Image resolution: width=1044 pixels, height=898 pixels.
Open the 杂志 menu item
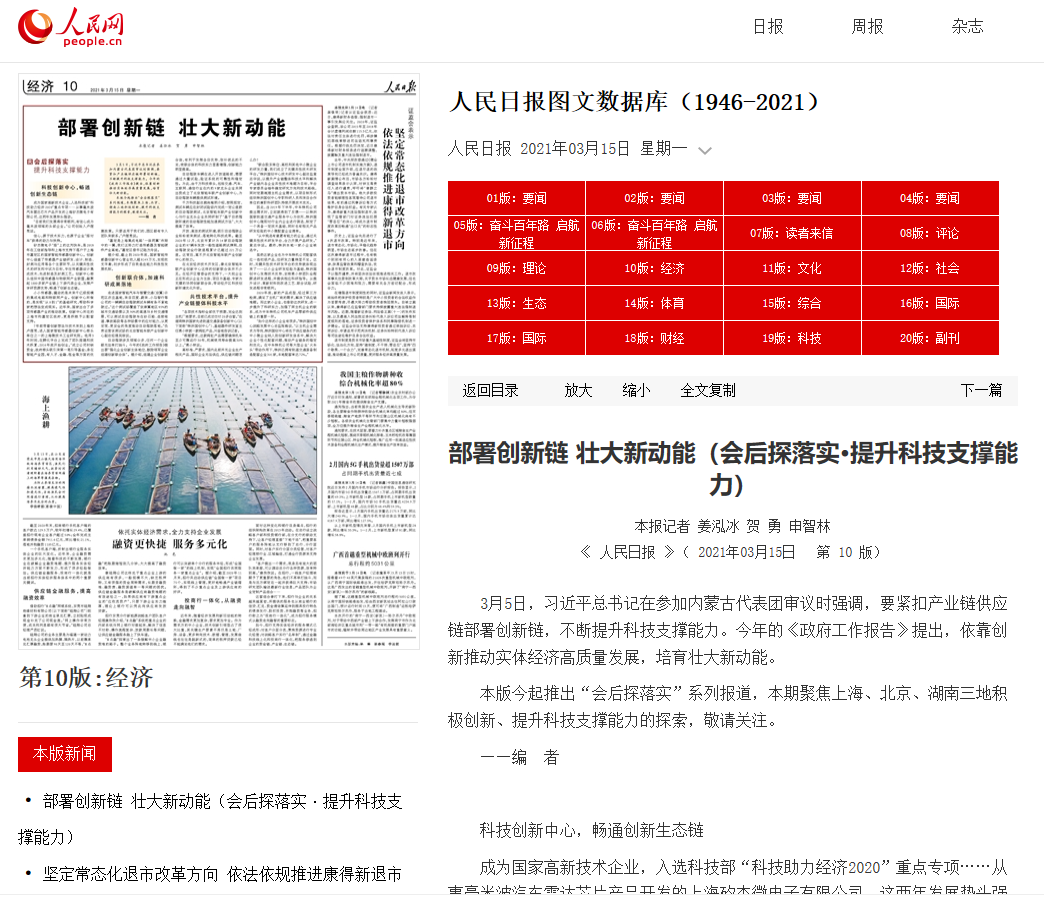[967, 27]
